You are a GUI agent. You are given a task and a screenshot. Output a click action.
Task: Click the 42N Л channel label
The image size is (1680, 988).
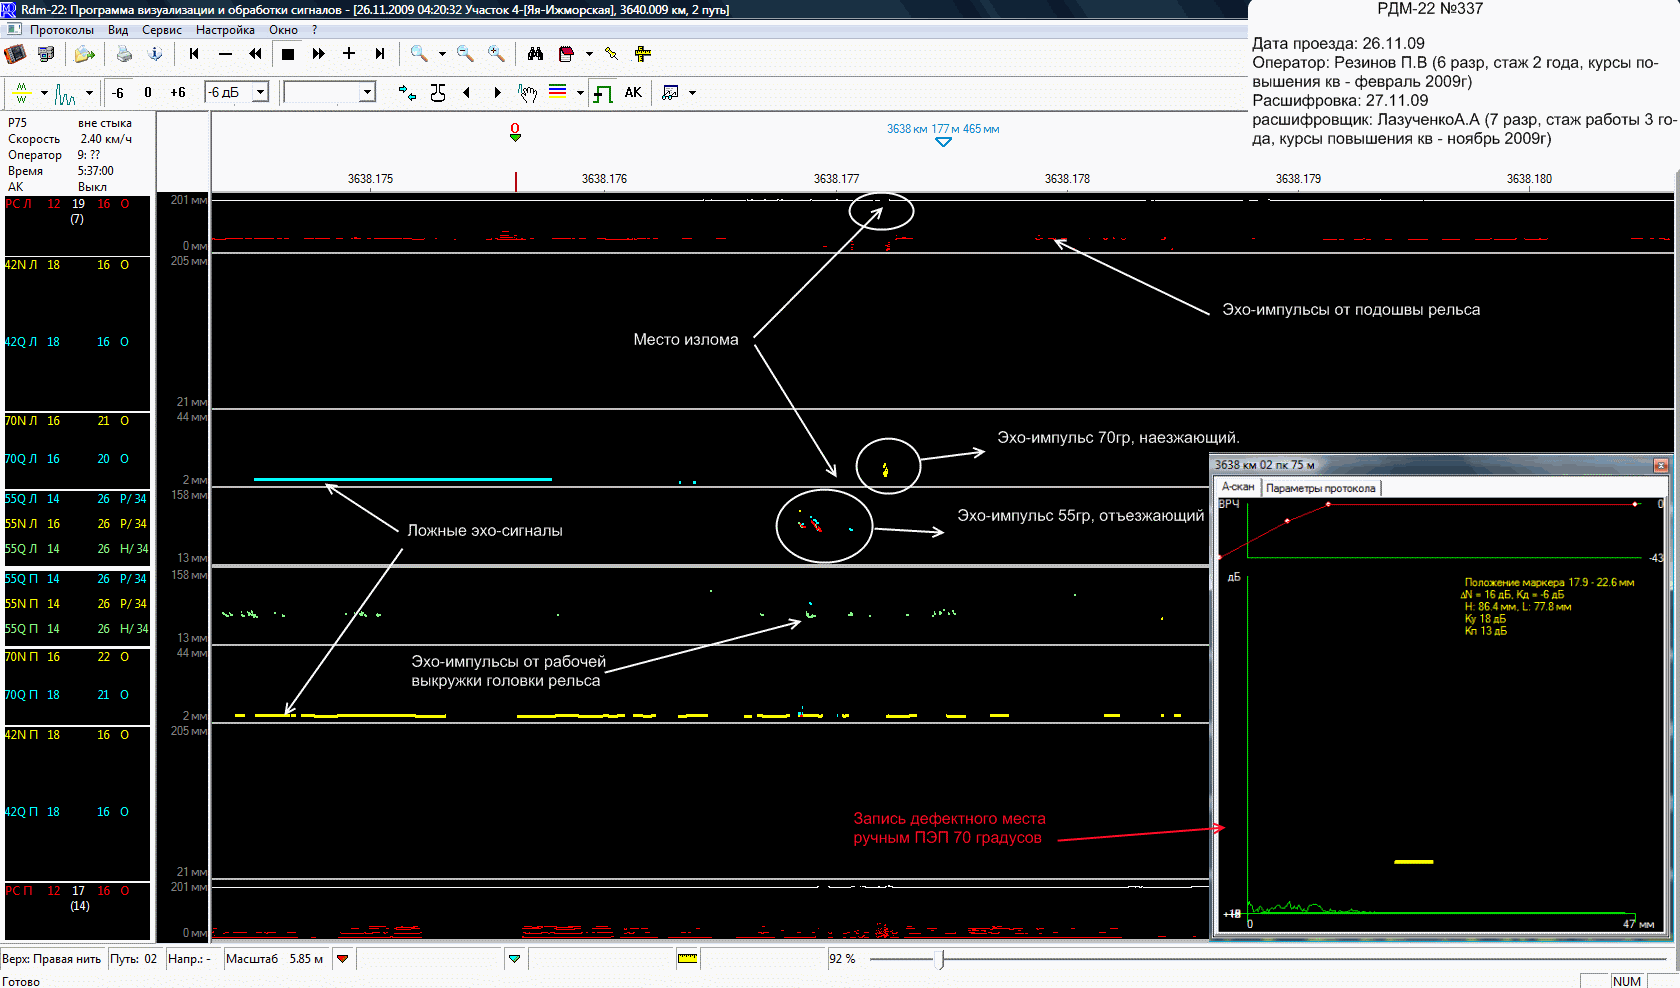(x=21, y=265)
